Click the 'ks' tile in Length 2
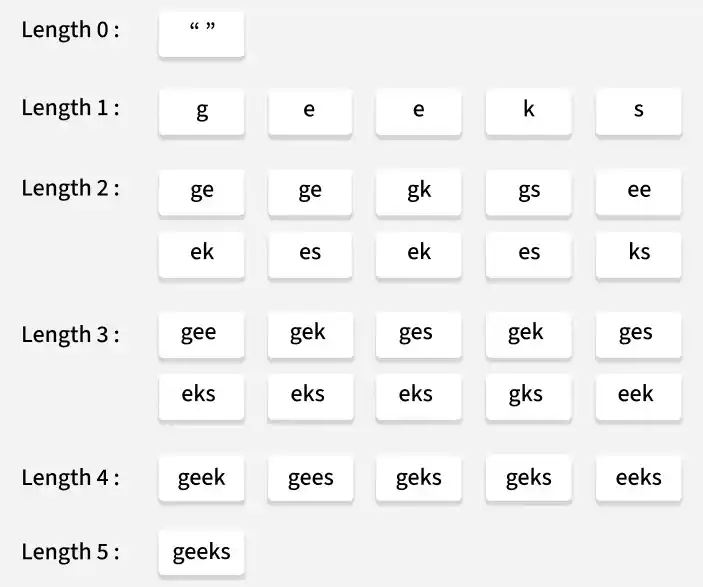703x587 pixels. [638, 252]
